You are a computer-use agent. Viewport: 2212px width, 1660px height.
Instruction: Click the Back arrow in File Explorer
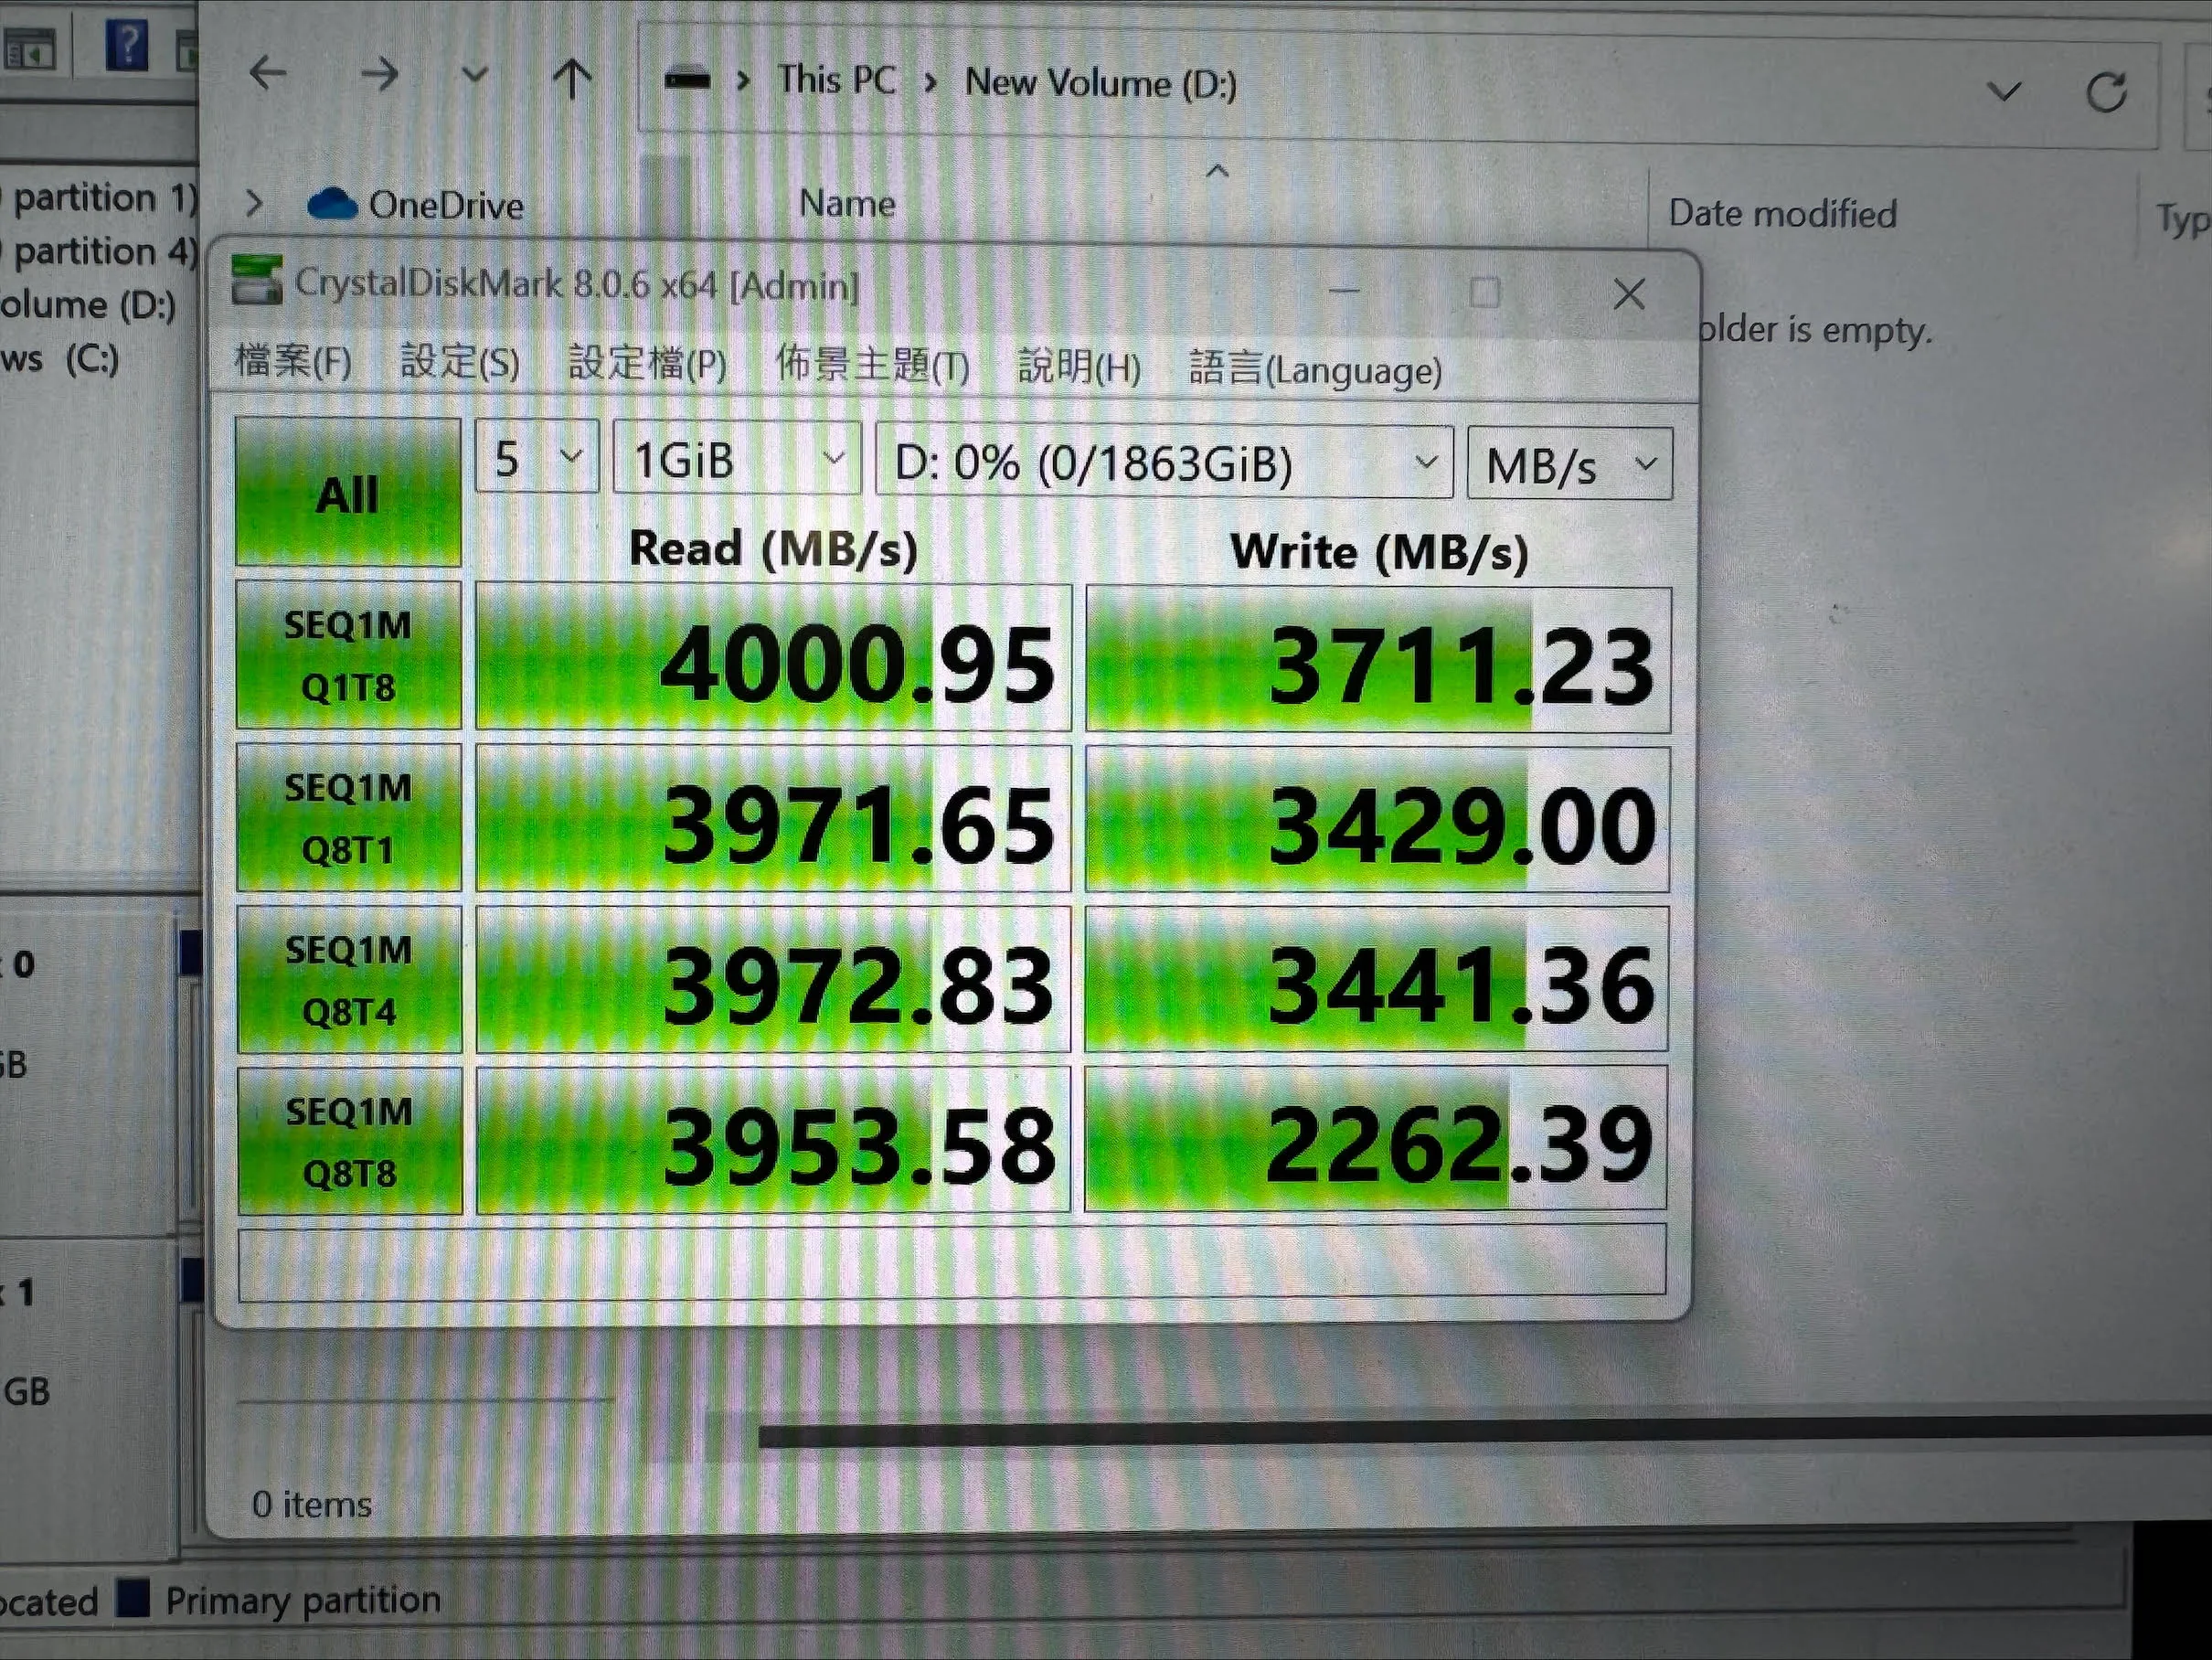tap(268, 73)
